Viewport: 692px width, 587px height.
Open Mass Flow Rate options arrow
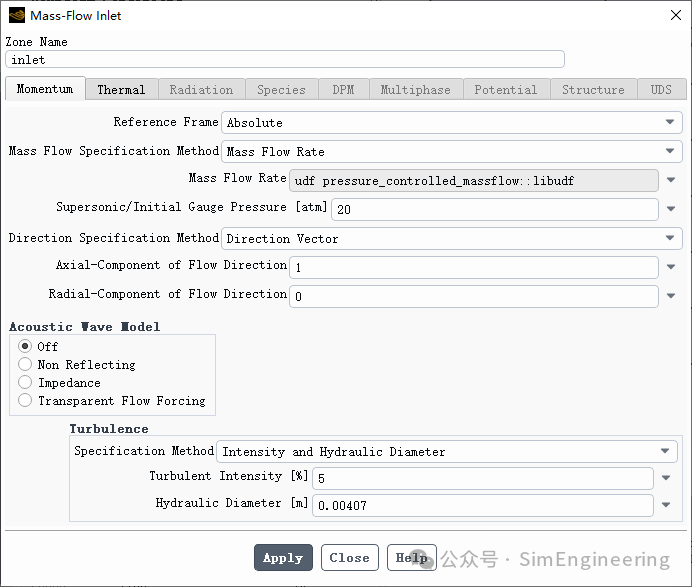tap(671, 180)
